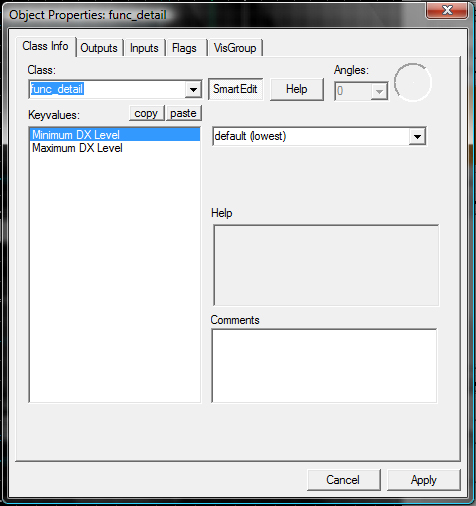Click the paste keyvalues button

183,113
